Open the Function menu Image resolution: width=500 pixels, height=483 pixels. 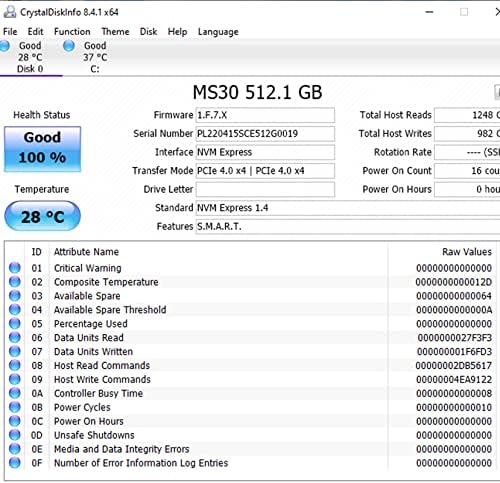click(72, 32)
